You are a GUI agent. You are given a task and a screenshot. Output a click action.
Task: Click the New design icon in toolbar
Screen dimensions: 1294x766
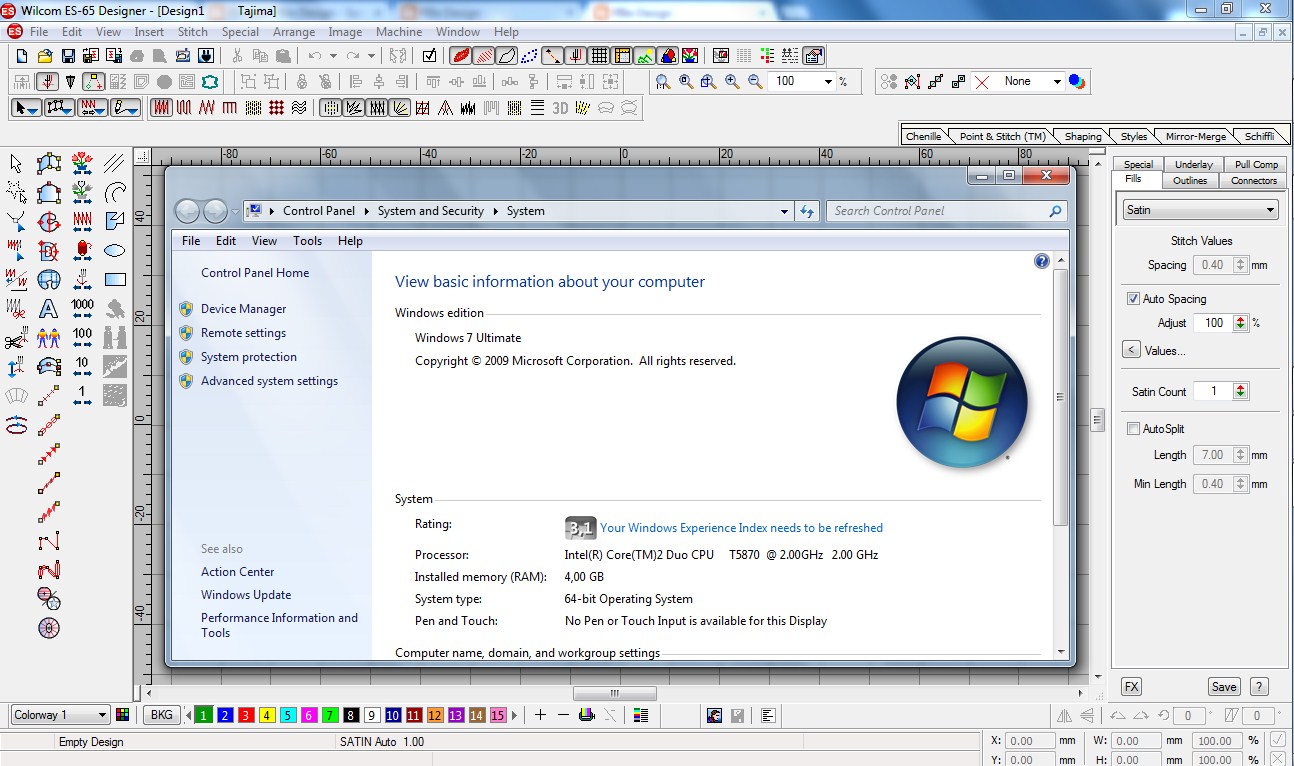point(21,56)
